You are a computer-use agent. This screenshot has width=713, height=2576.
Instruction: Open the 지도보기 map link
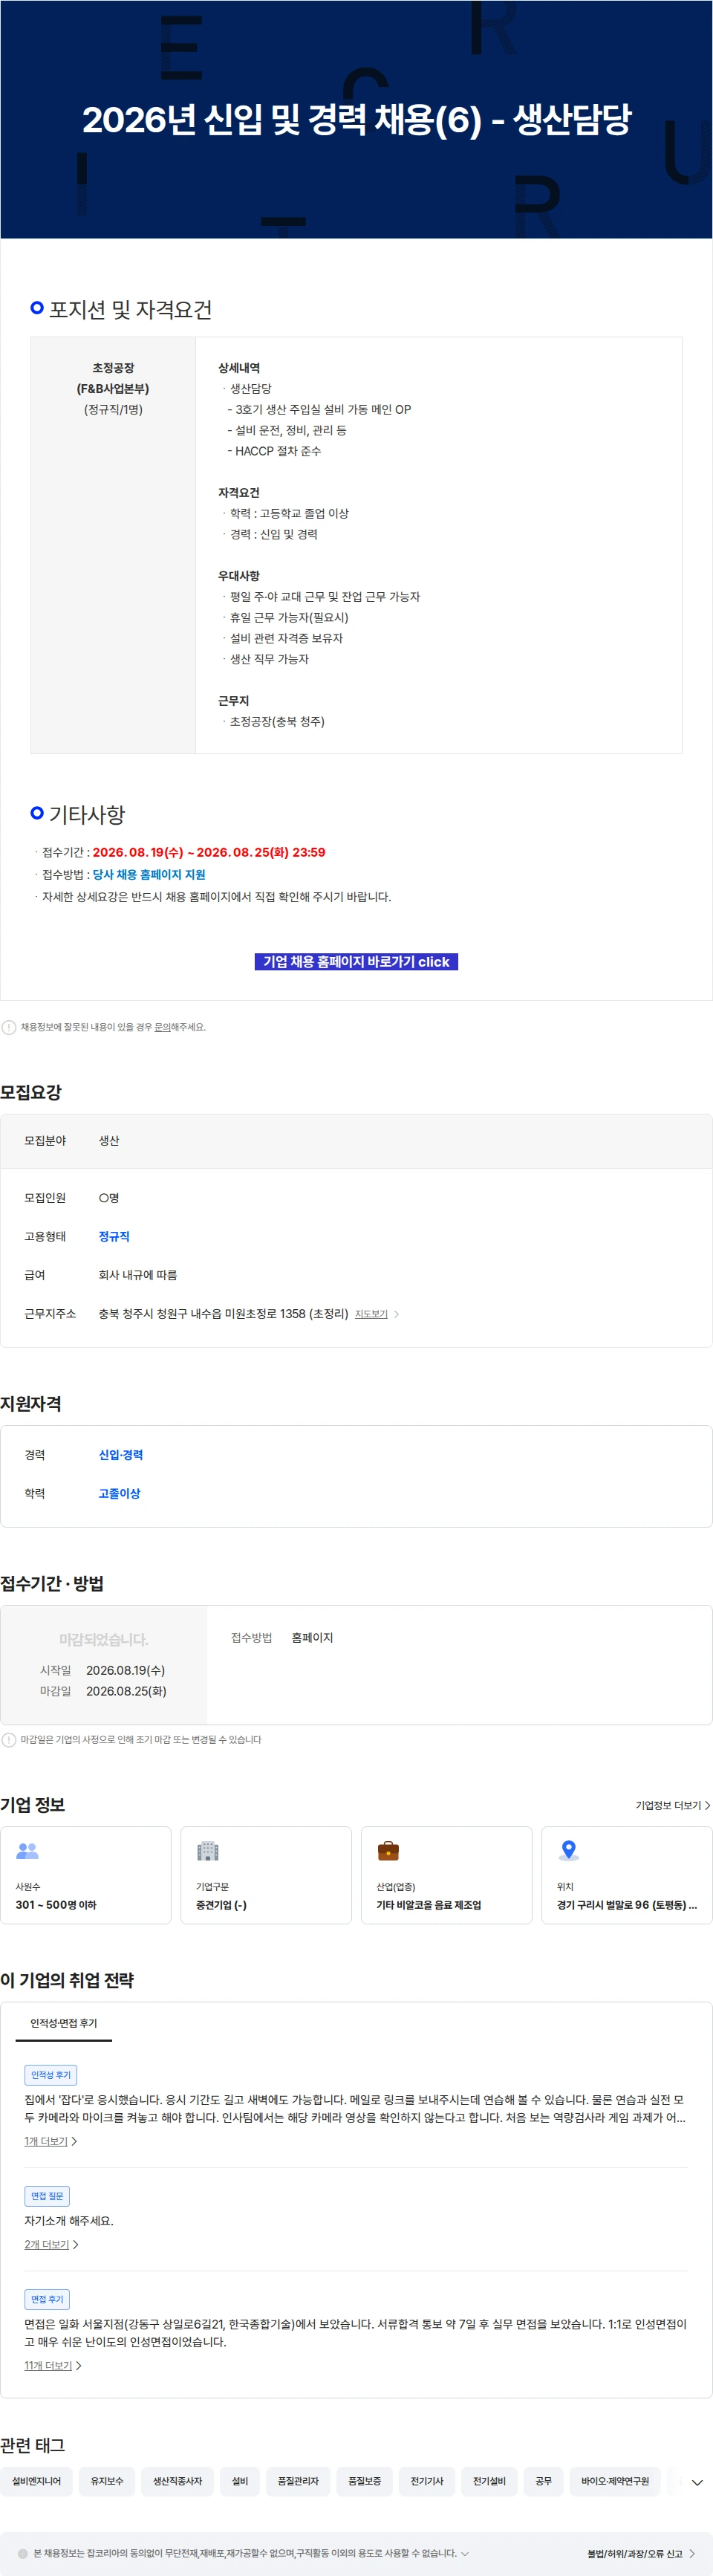[x=371, y=1314]
